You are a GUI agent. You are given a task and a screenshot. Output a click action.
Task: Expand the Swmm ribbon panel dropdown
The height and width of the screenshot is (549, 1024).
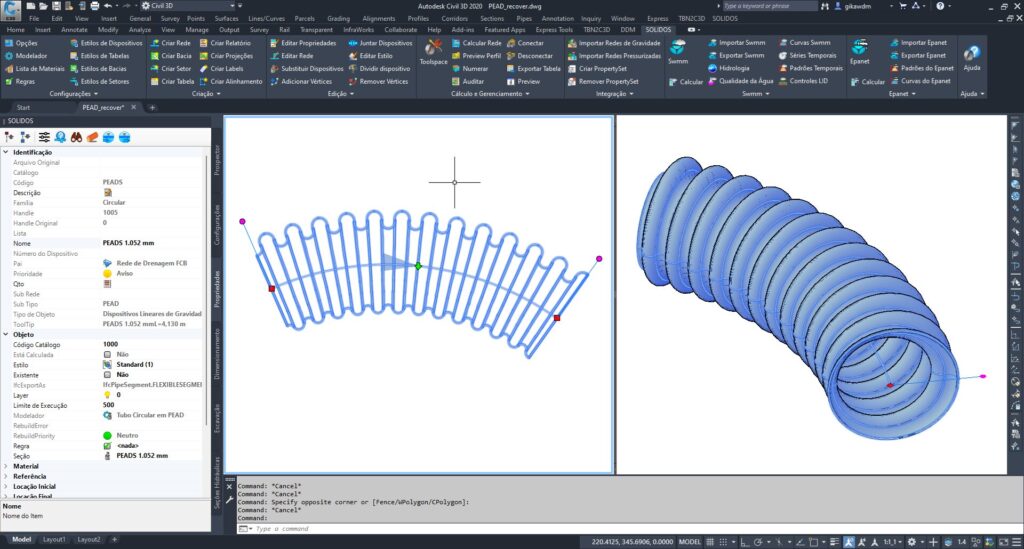coord(756,94)
